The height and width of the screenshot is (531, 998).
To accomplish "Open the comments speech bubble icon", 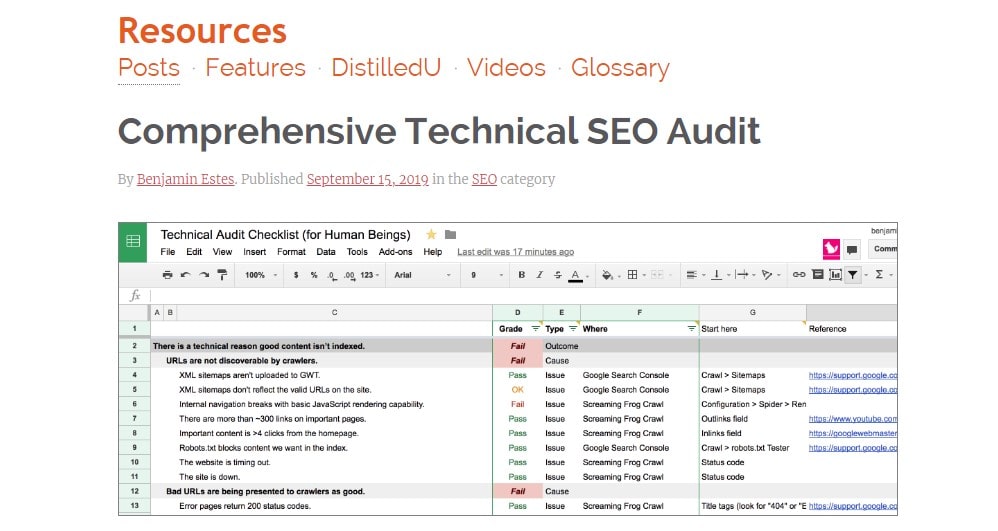I will (852, 249).
